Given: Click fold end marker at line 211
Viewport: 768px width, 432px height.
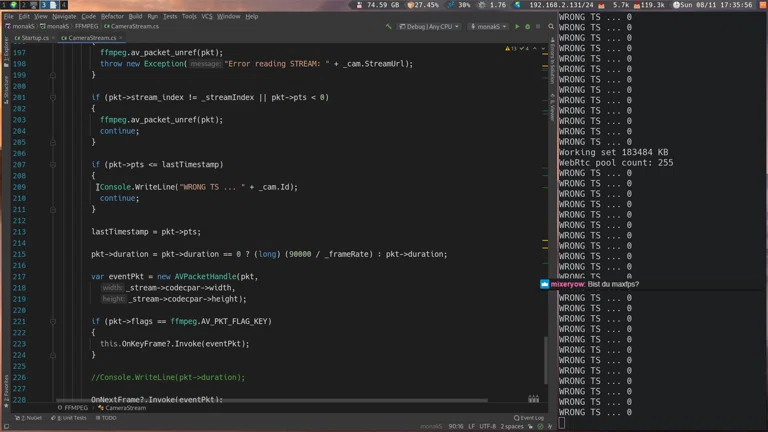Looking at the screenshot, I should (53, 210).
